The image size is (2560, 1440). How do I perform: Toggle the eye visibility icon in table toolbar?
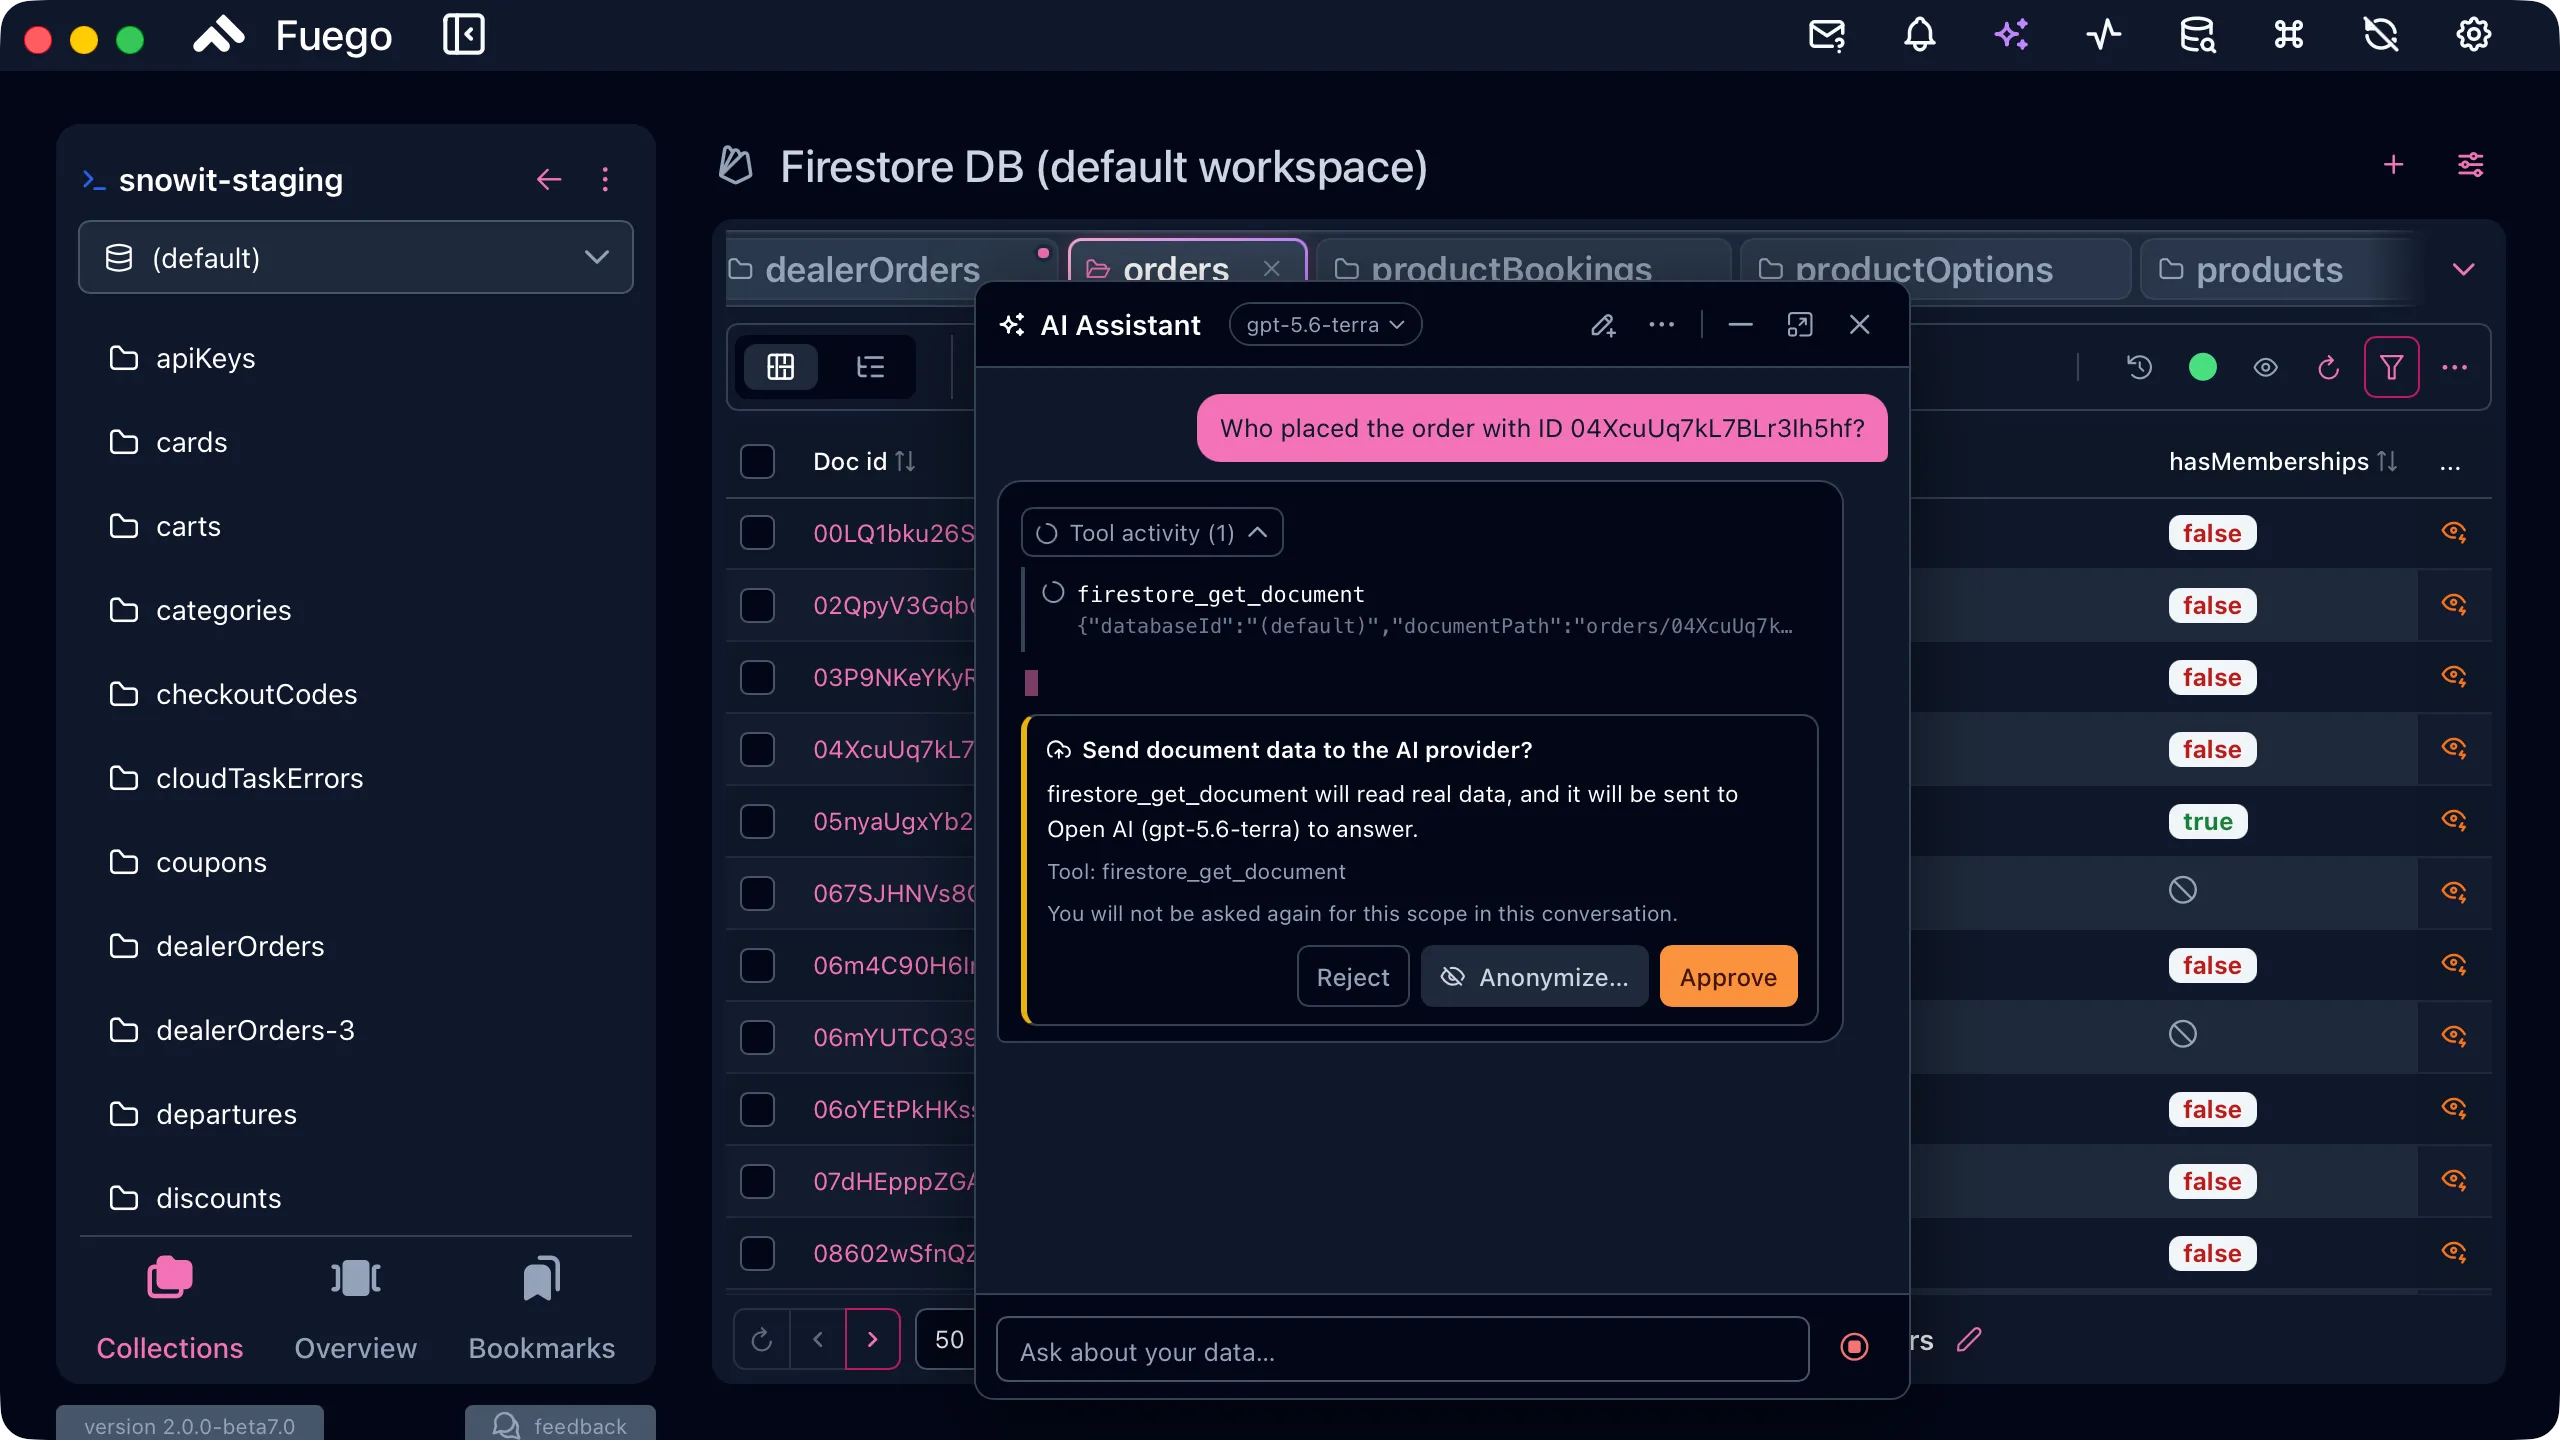(2266, 367)
